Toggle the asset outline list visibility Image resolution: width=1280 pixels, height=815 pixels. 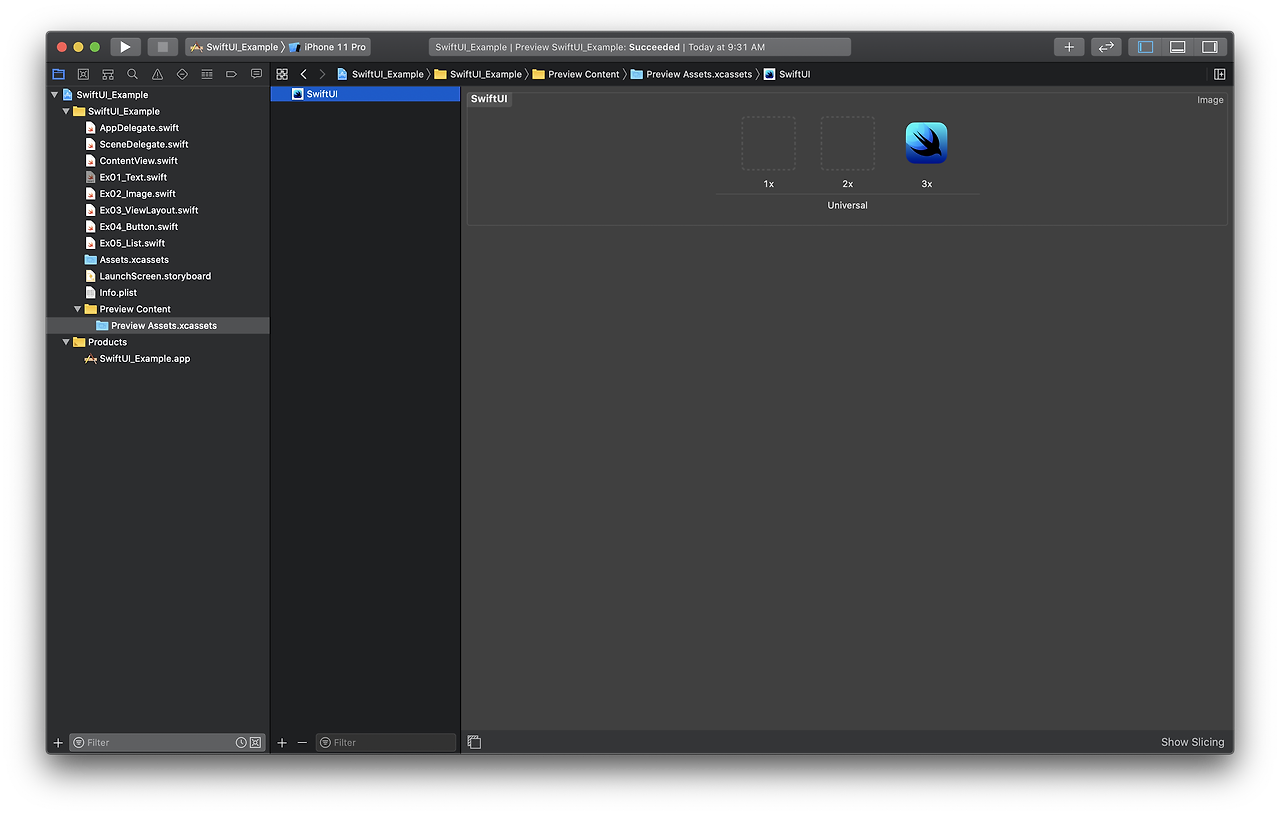click(474, 742)
